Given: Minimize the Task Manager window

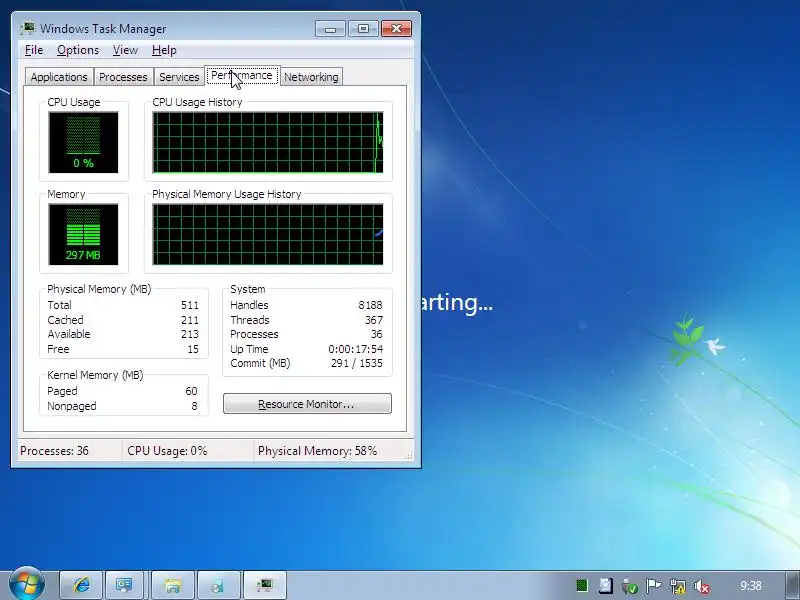Looking at the screenshot, I should 330,29.
